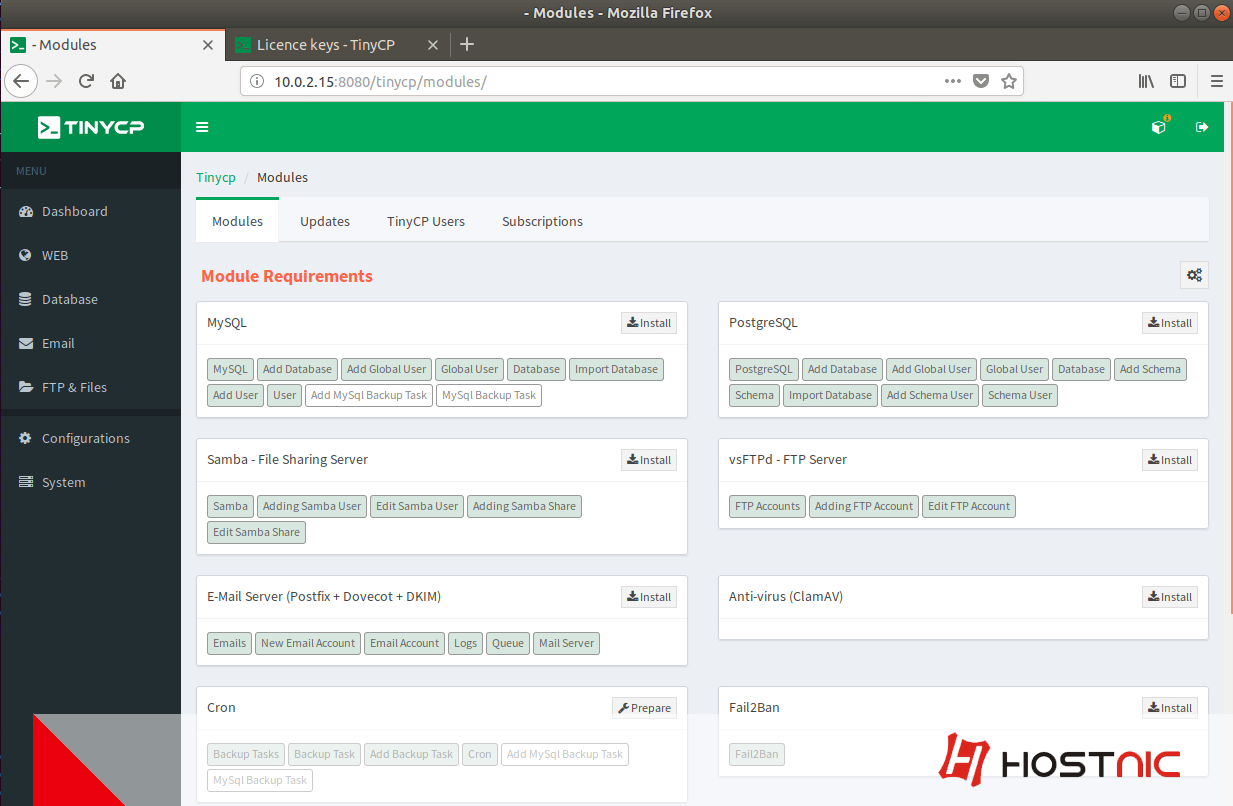Open module settings via the gear icon
This screenshot has height=806, width=1233.
1194,274
